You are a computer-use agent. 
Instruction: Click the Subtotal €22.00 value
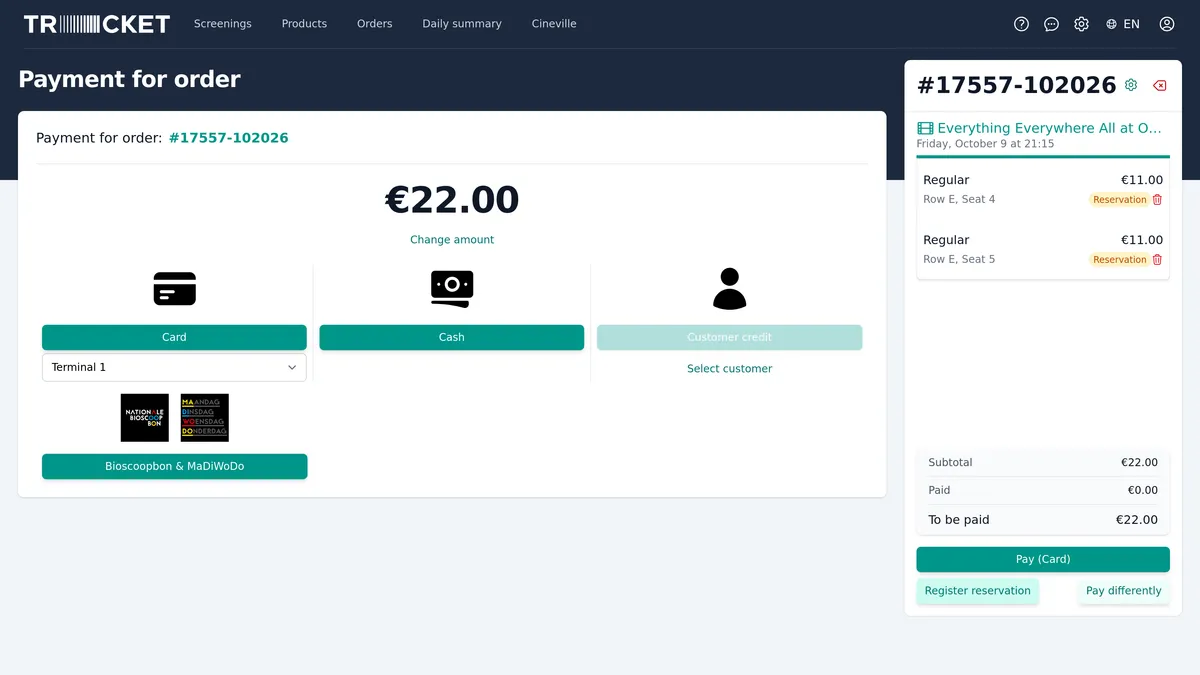1140,463
